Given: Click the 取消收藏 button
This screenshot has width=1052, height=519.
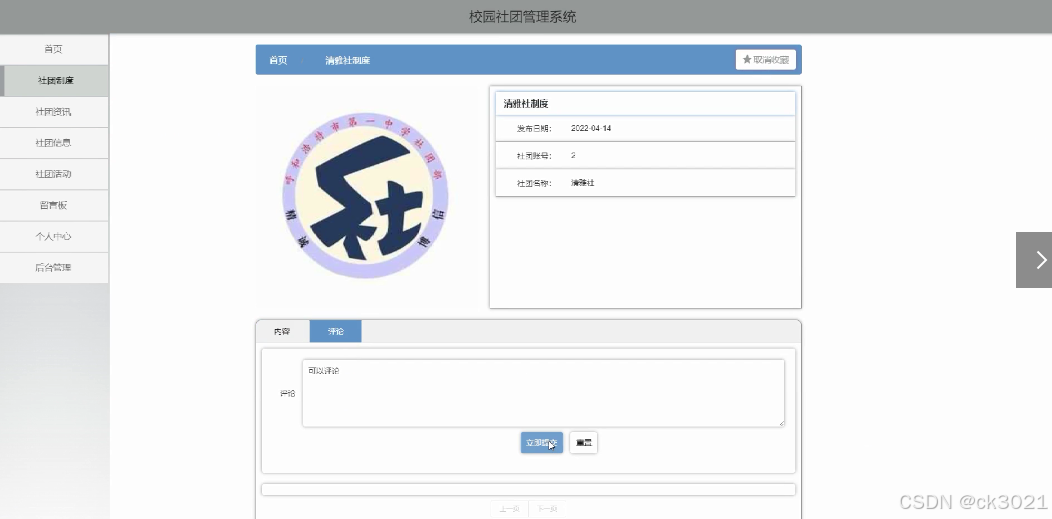Looking at the screenshot, I should point(766,60).
